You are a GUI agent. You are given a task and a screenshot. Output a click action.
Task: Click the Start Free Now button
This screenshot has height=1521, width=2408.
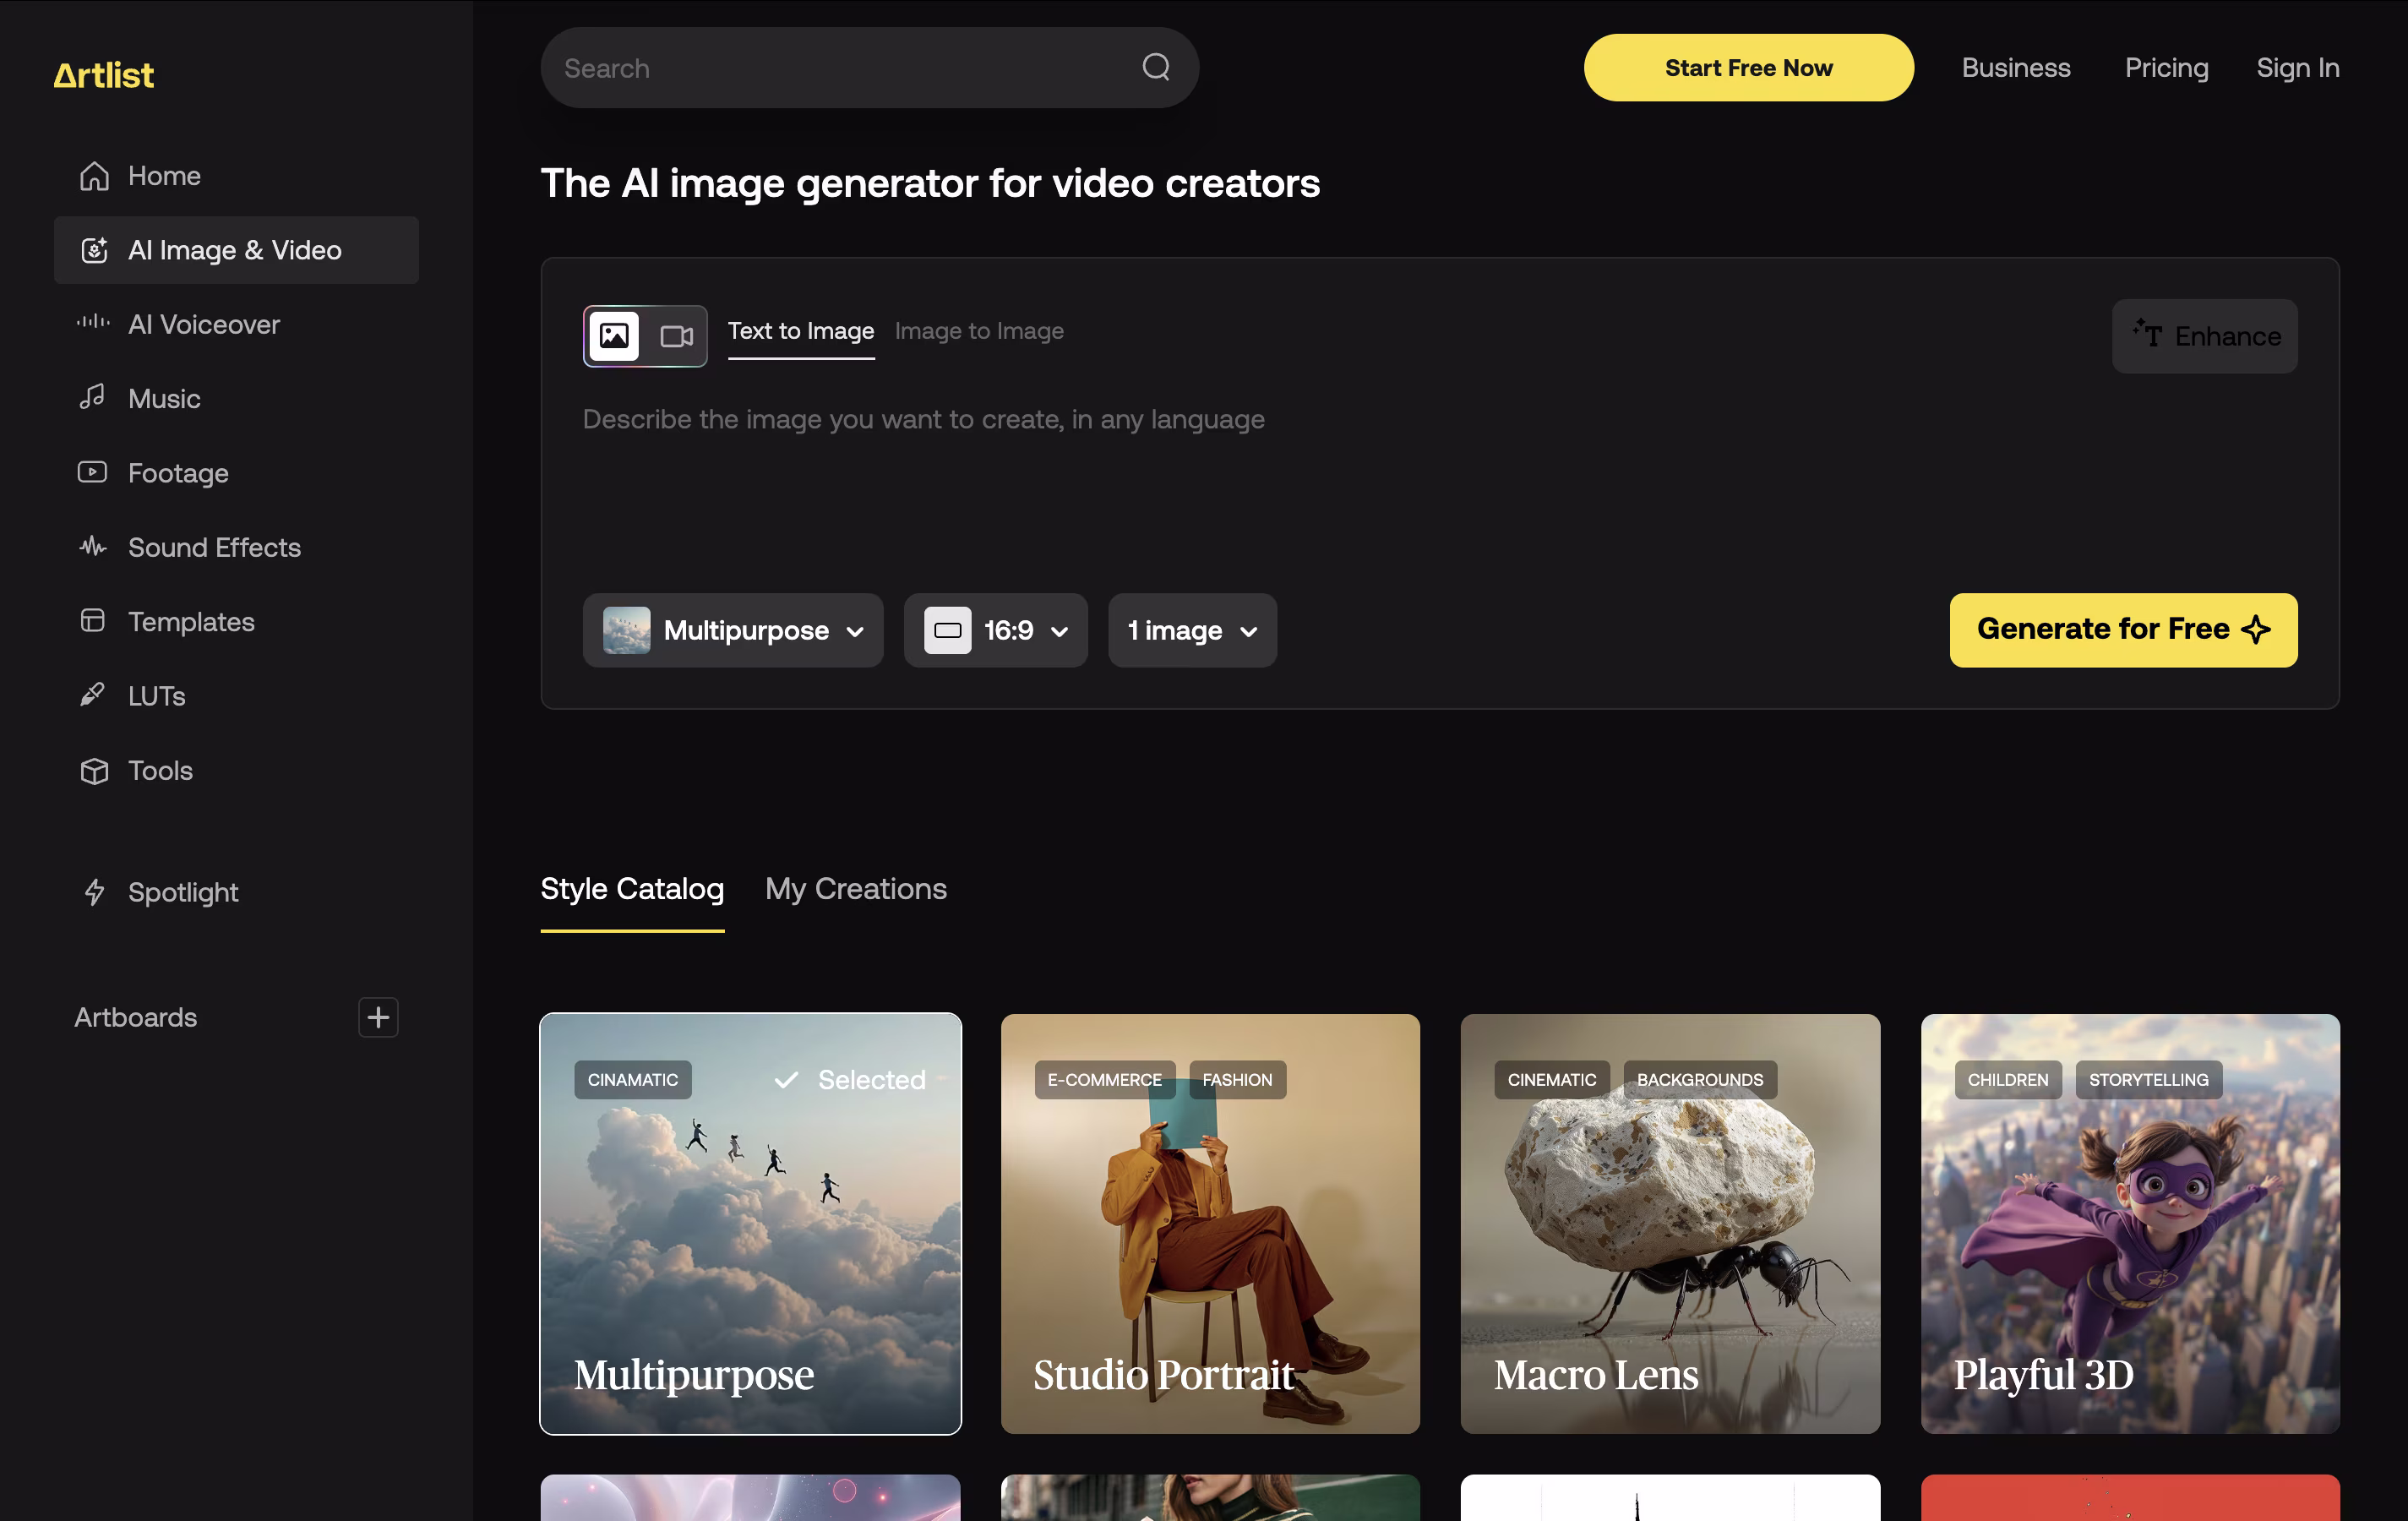coord(1749,68)
